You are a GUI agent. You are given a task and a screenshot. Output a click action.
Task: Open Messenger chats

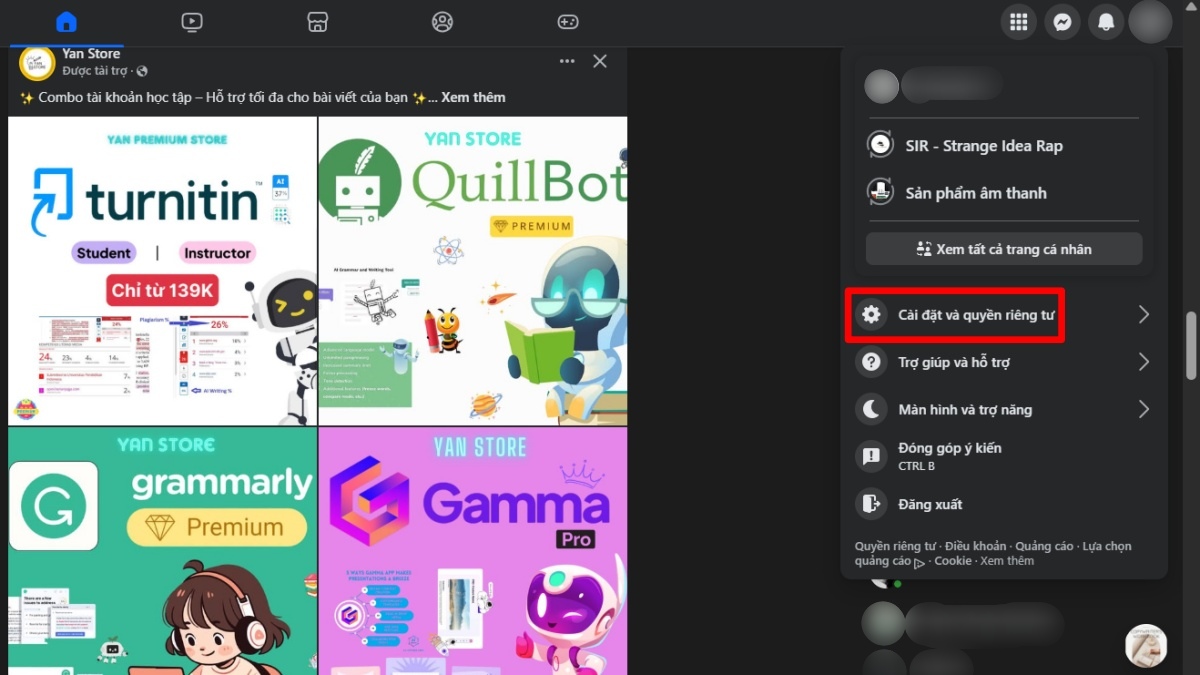(x=1063, y=22)
